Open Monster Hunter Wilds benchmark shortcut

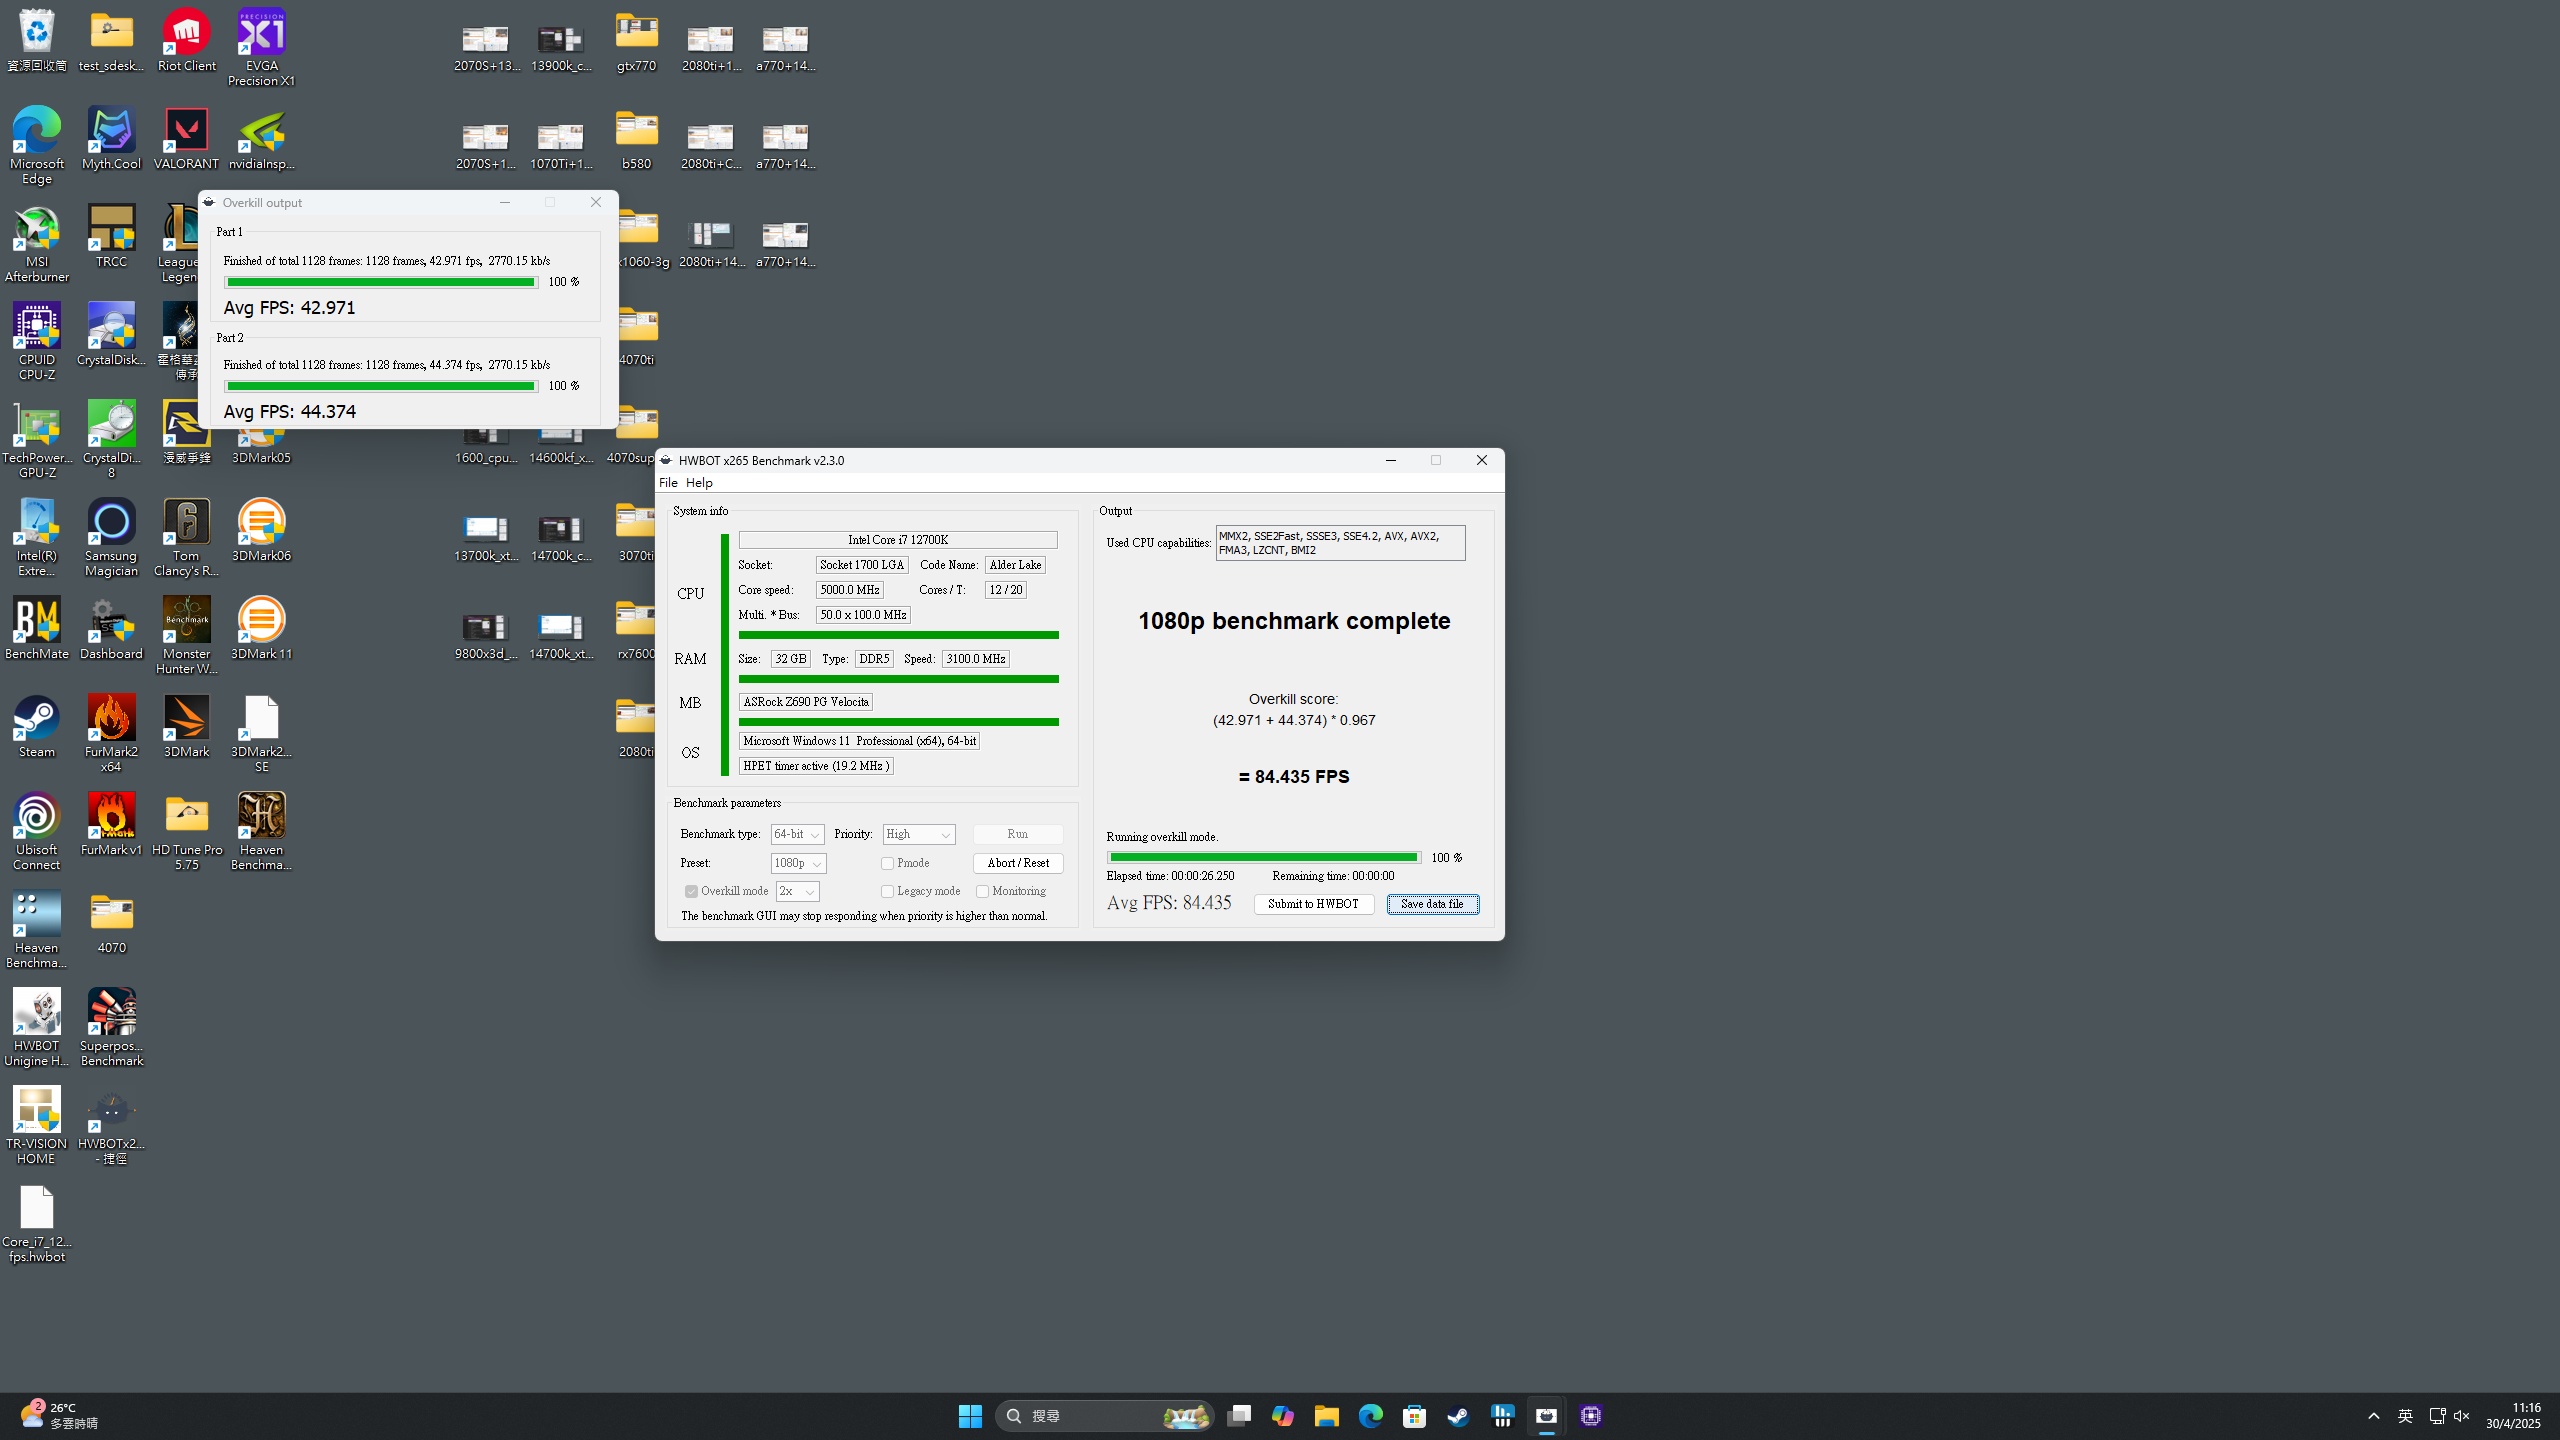click(186, 636)
